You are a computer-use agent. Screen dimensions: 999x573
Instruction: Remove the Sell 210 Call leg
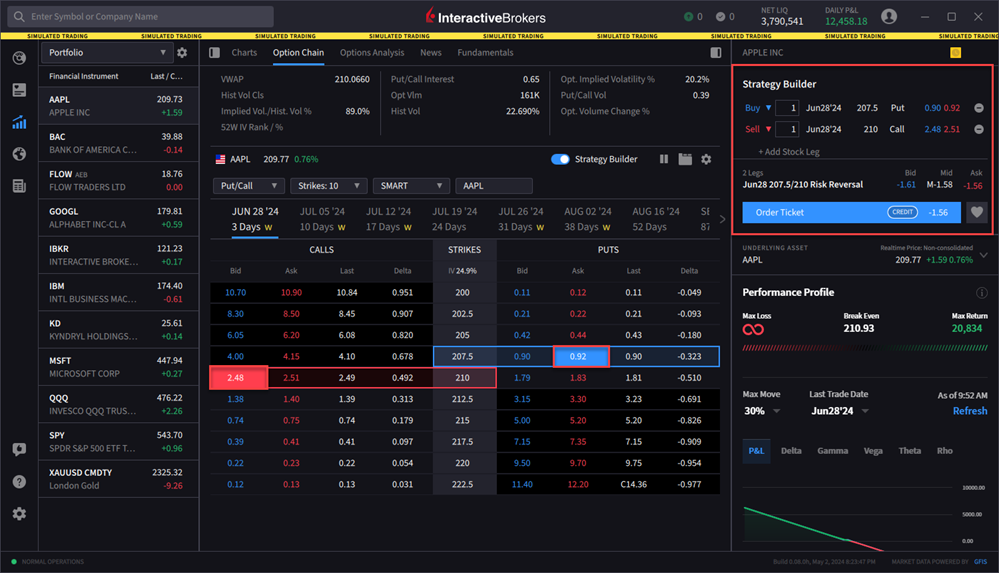[x=979, y=129]
